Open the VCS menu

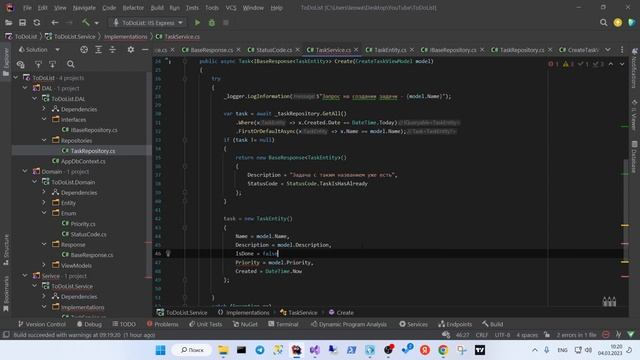[x=231, y=8]
